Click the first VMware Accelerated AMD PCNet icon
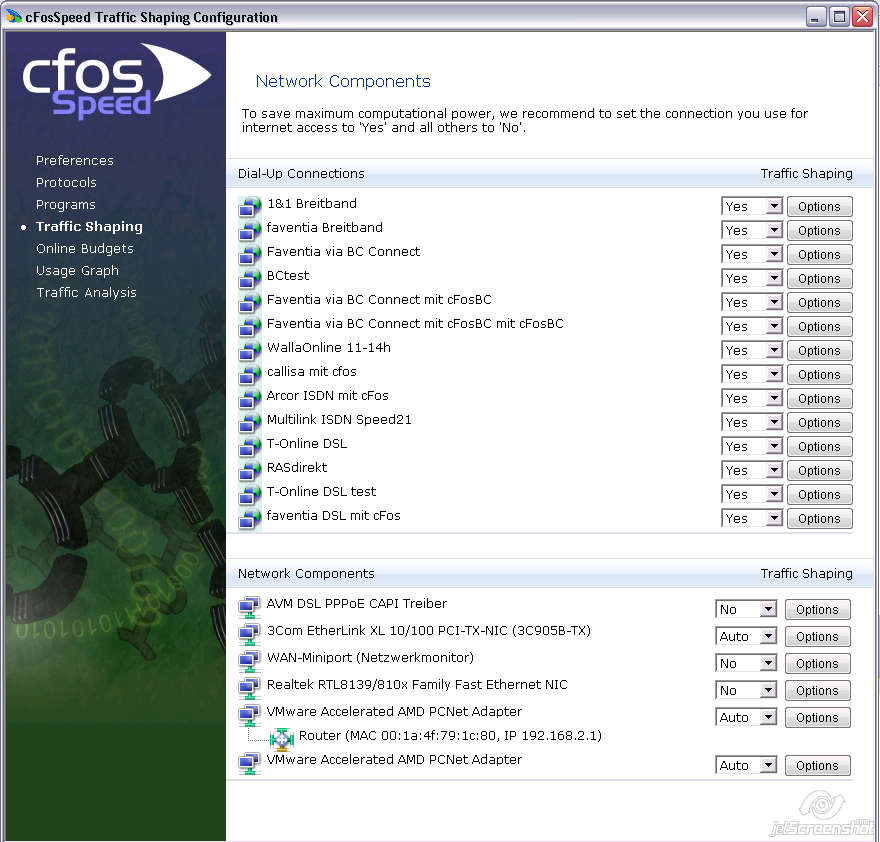This screenshot has height=842, width=880. click(x=249, y=715)
